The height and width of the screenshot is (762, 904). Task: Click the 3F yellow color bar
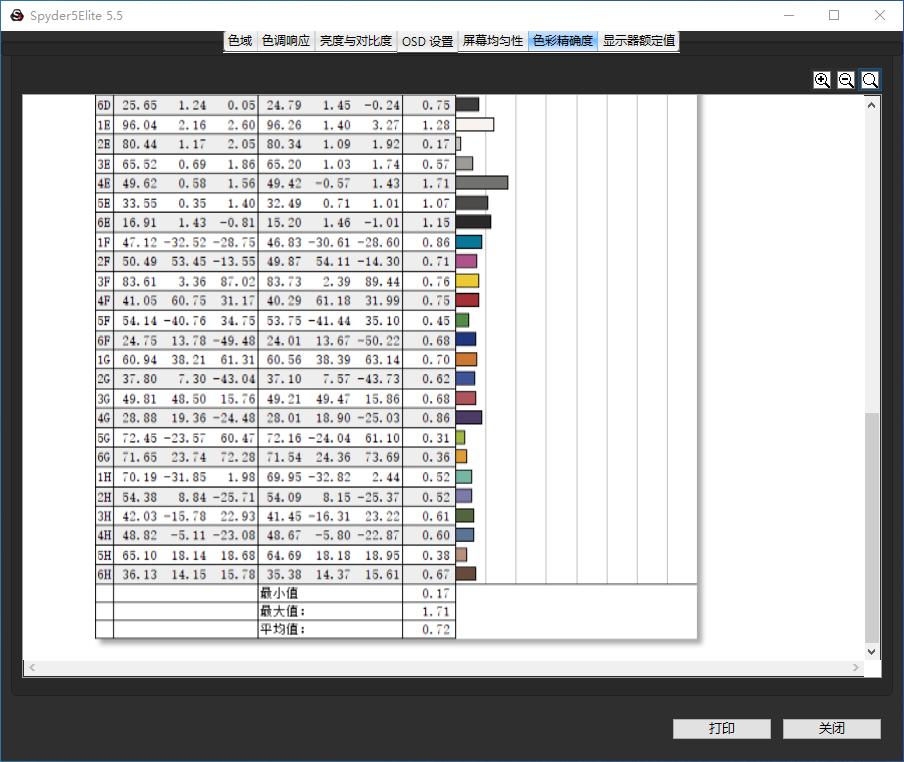point(468,281)
